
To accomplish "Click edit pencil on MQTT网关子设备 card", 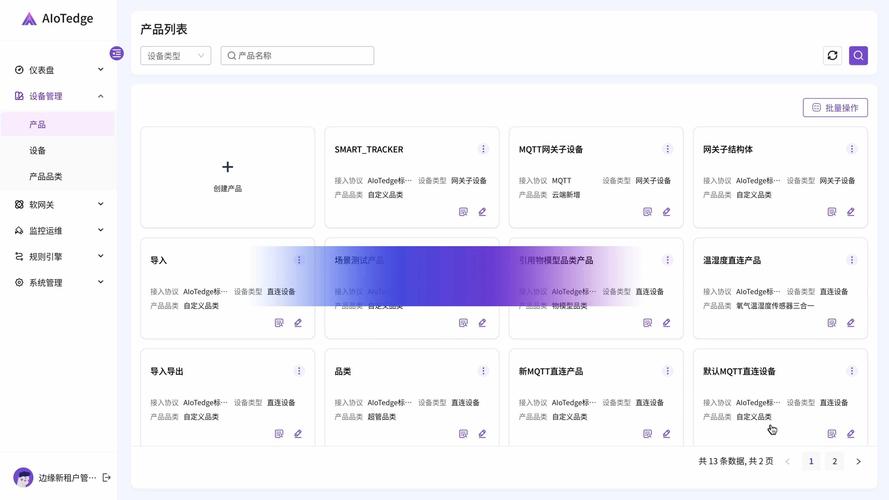I will click(x=666, y=212).
